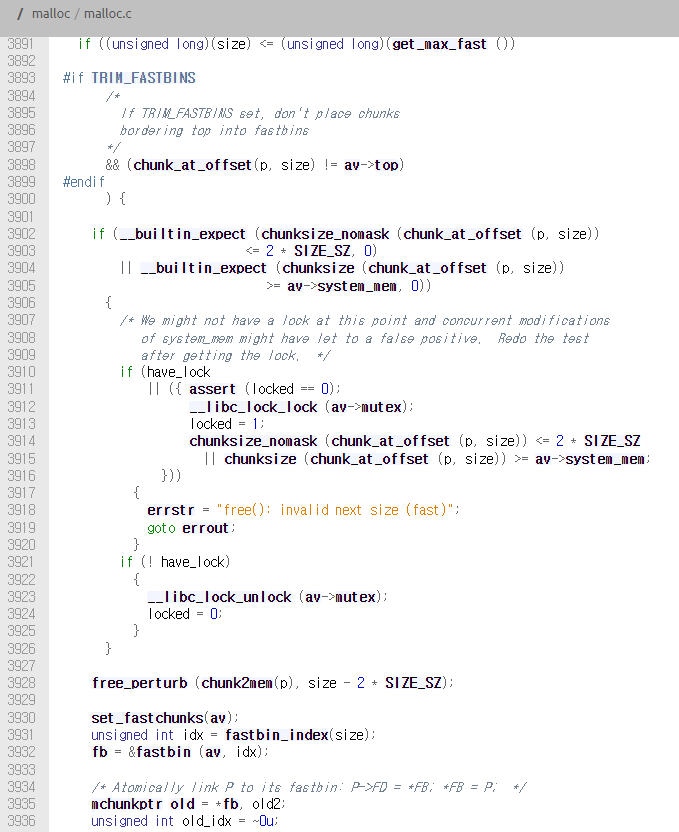Click the goto keyword on line 3919

click(161, 528)
